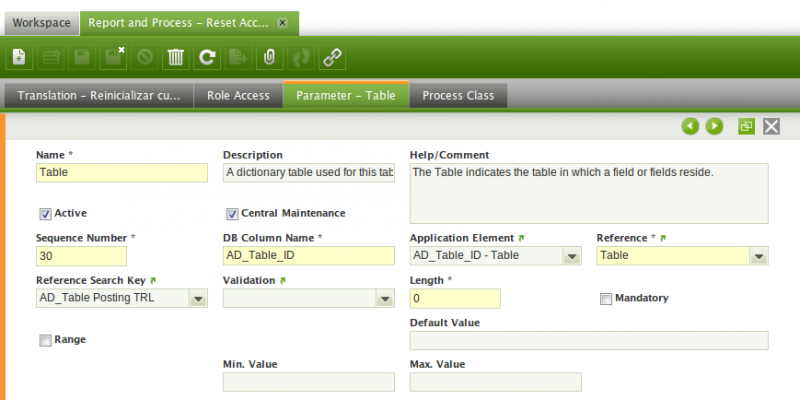This screenshot has width=800, height=400.
Task: Uncheck the Active checkbox
Action: point(45,213)
